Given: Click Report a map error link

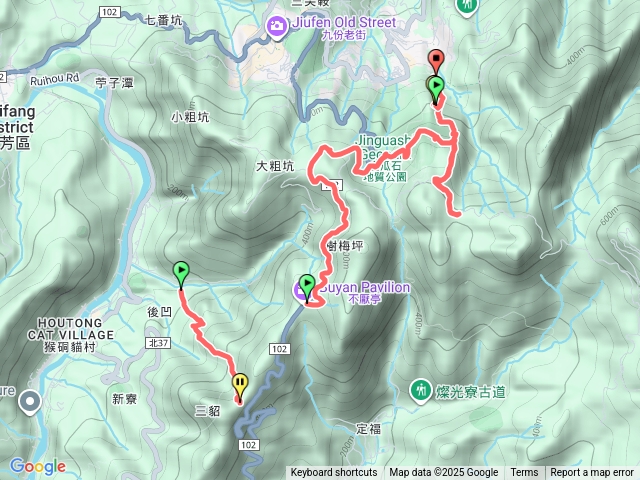Looking at the screenshot, I should click(591, 473).
